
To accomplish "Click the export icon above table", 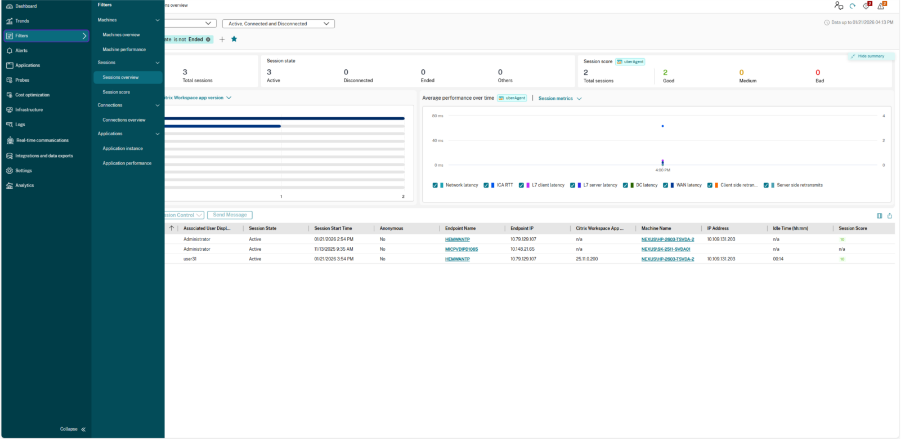I will pos(890,216).
